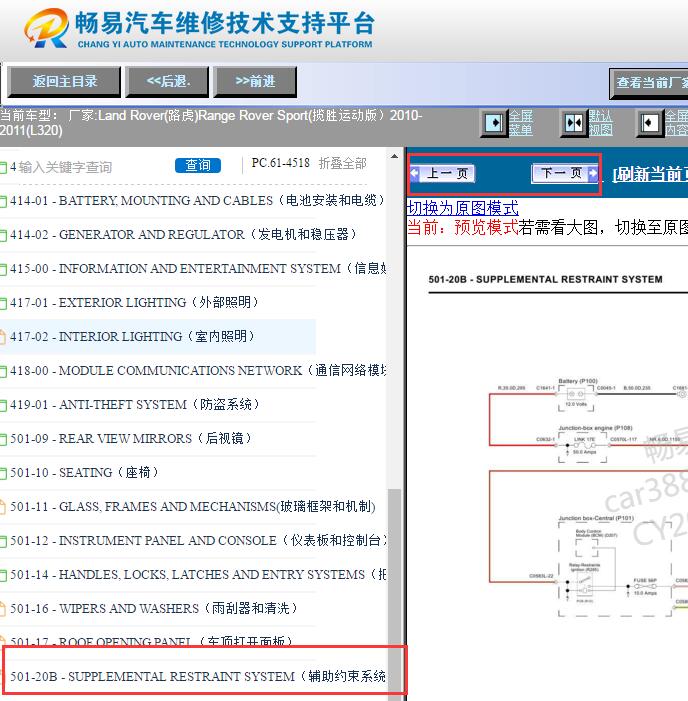
Task: Click the 全屏菜单 layout icon
Action: 494,122
